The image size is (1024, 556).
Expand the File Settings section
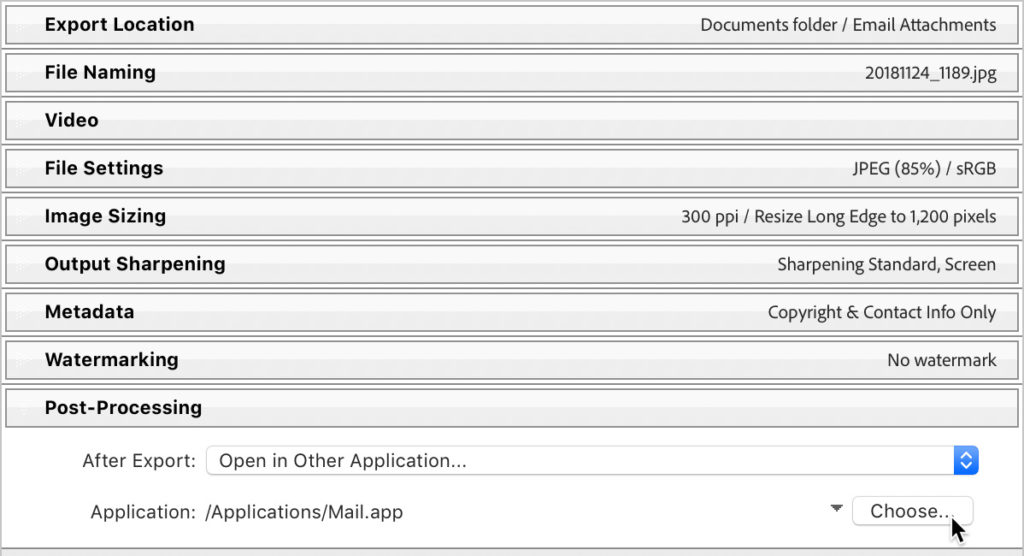point(103,168)
